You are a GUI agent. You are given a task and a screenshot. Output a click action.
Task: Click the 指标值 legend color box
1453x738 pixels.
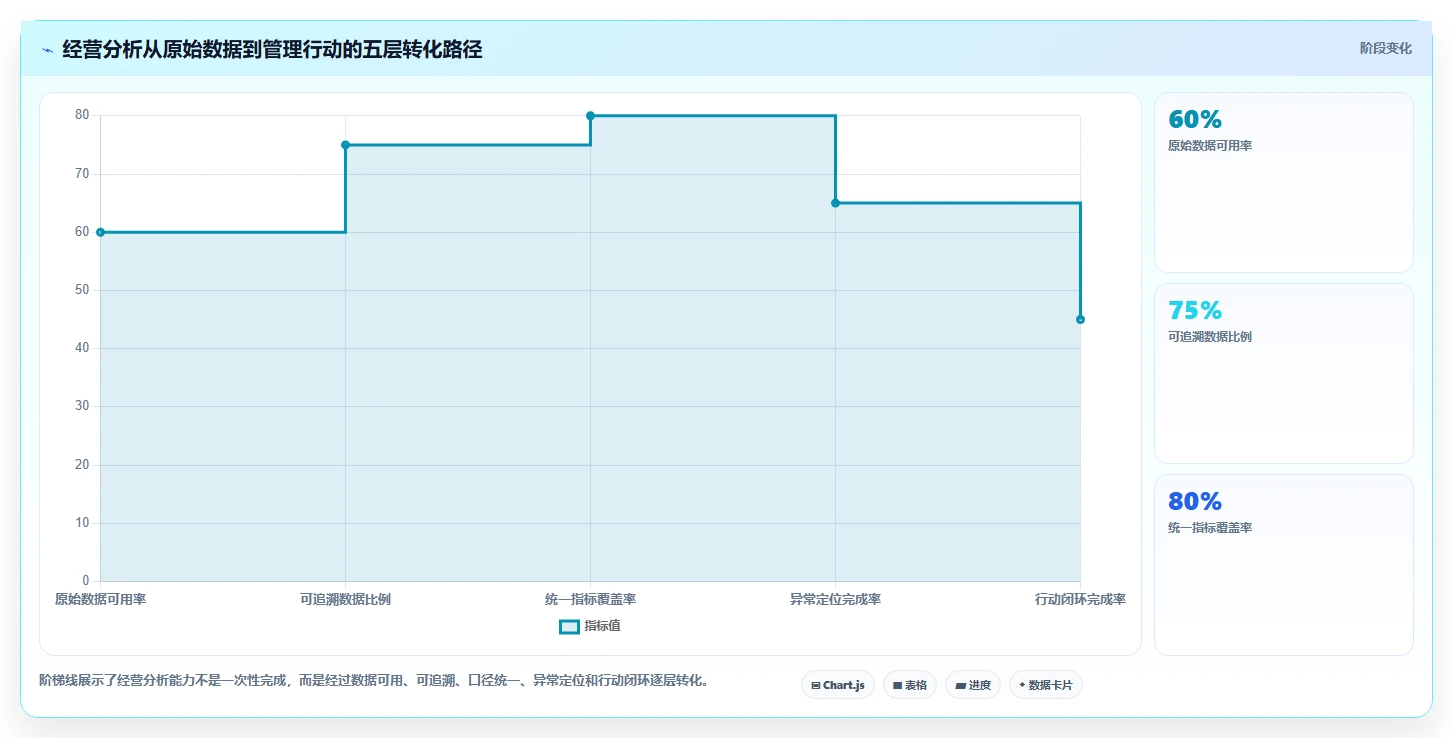(569, 626)
